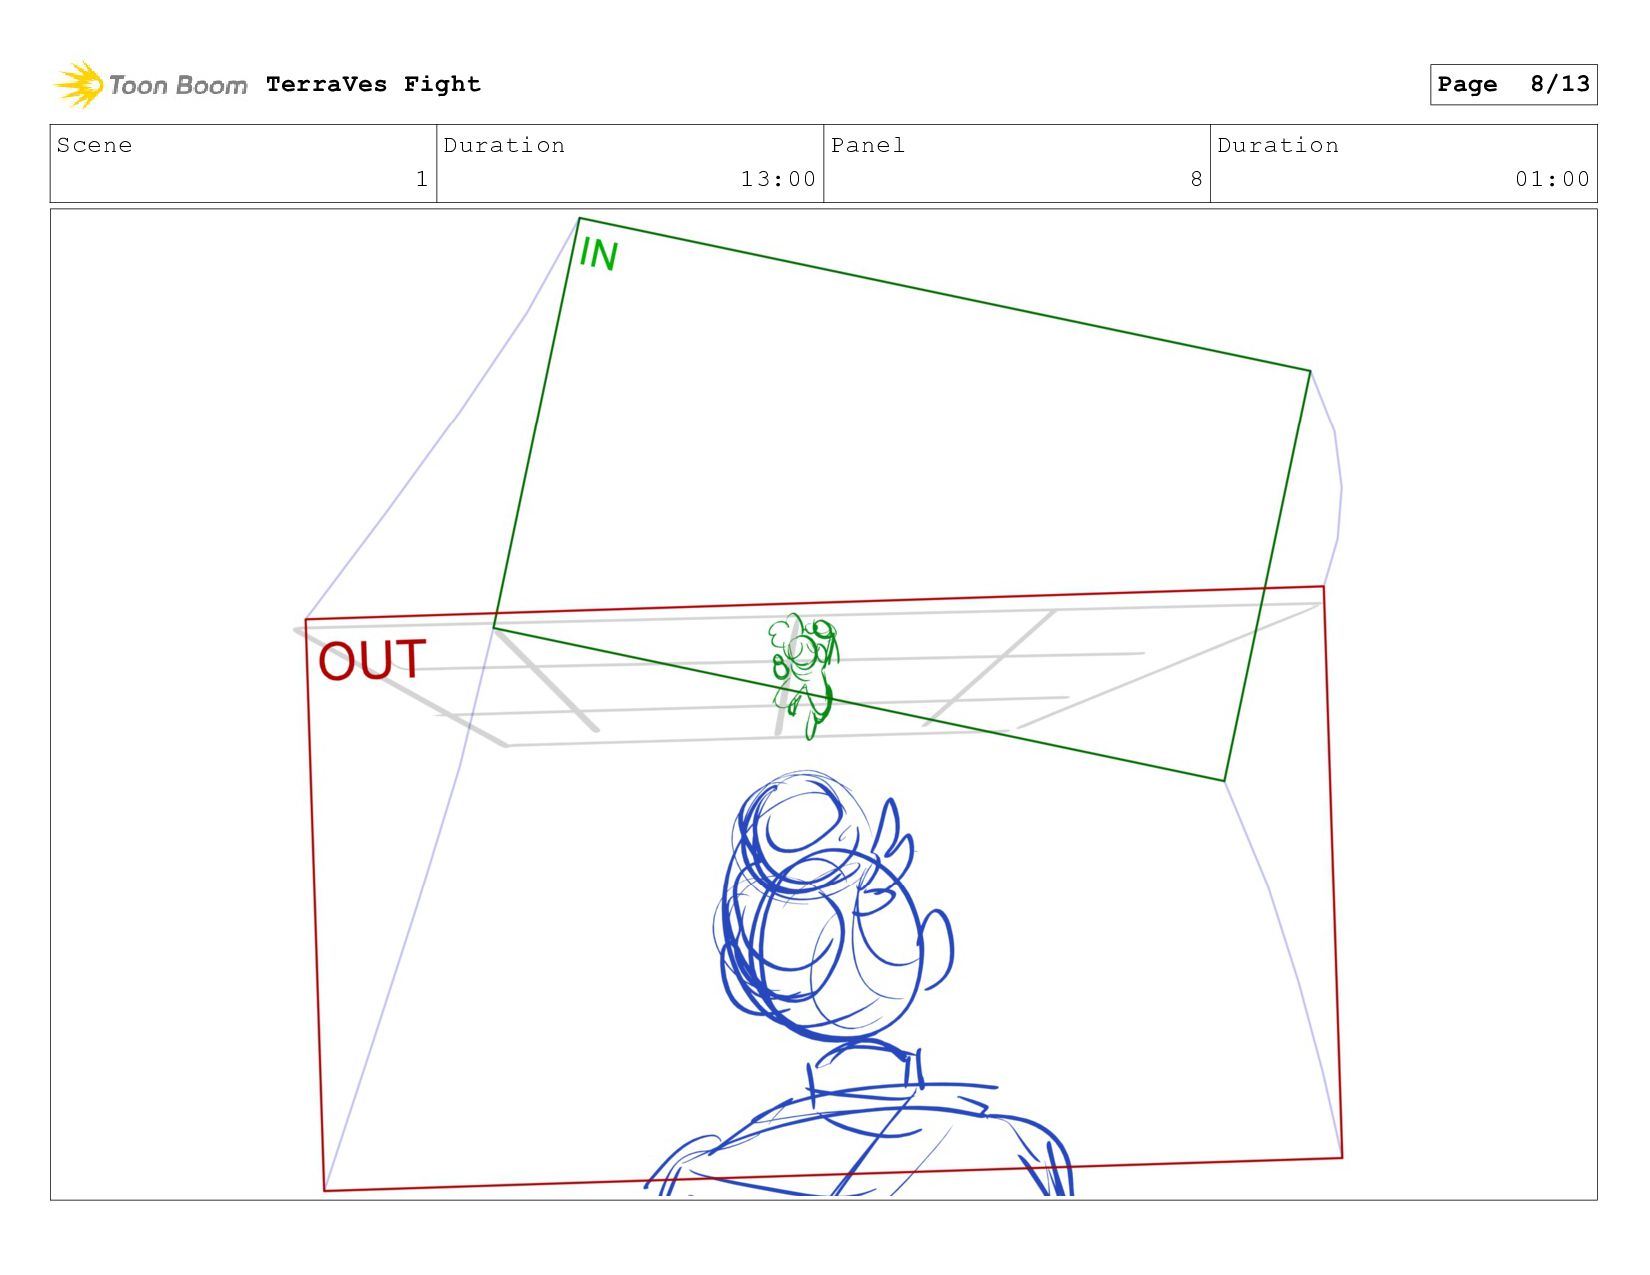The width and height of the screenshot is (1650, 1275).
Task: Click the TerraVes Fight project title
Action: pos(373,84)
